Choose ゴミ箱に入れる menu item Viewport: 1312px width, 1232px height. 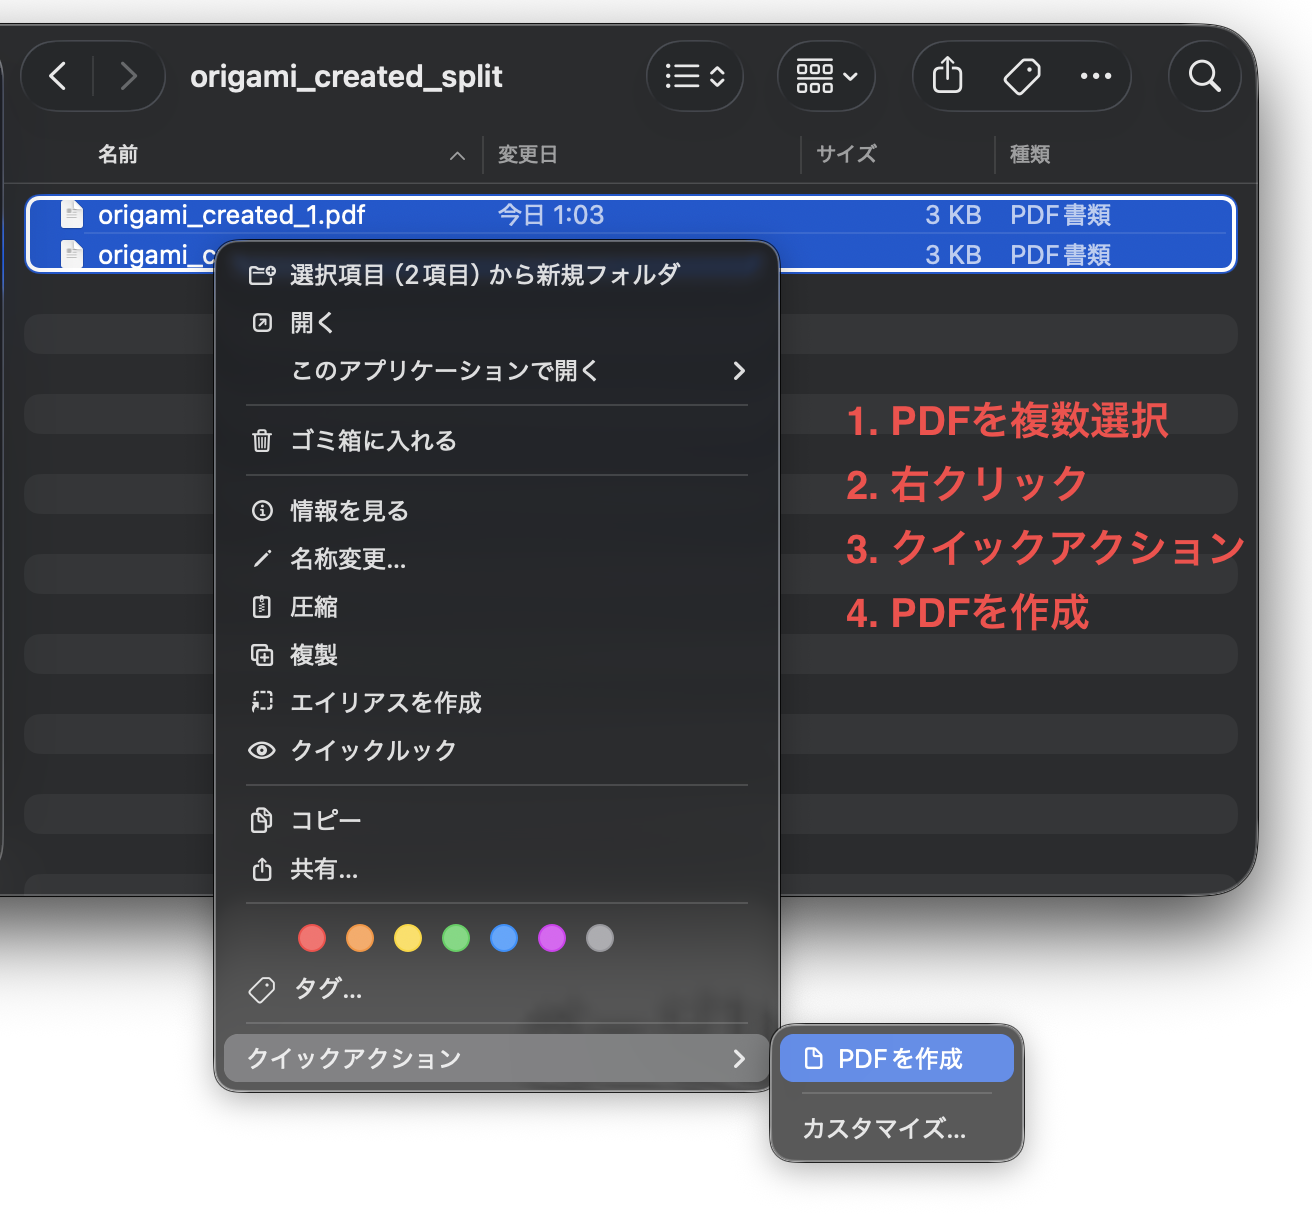497,440
